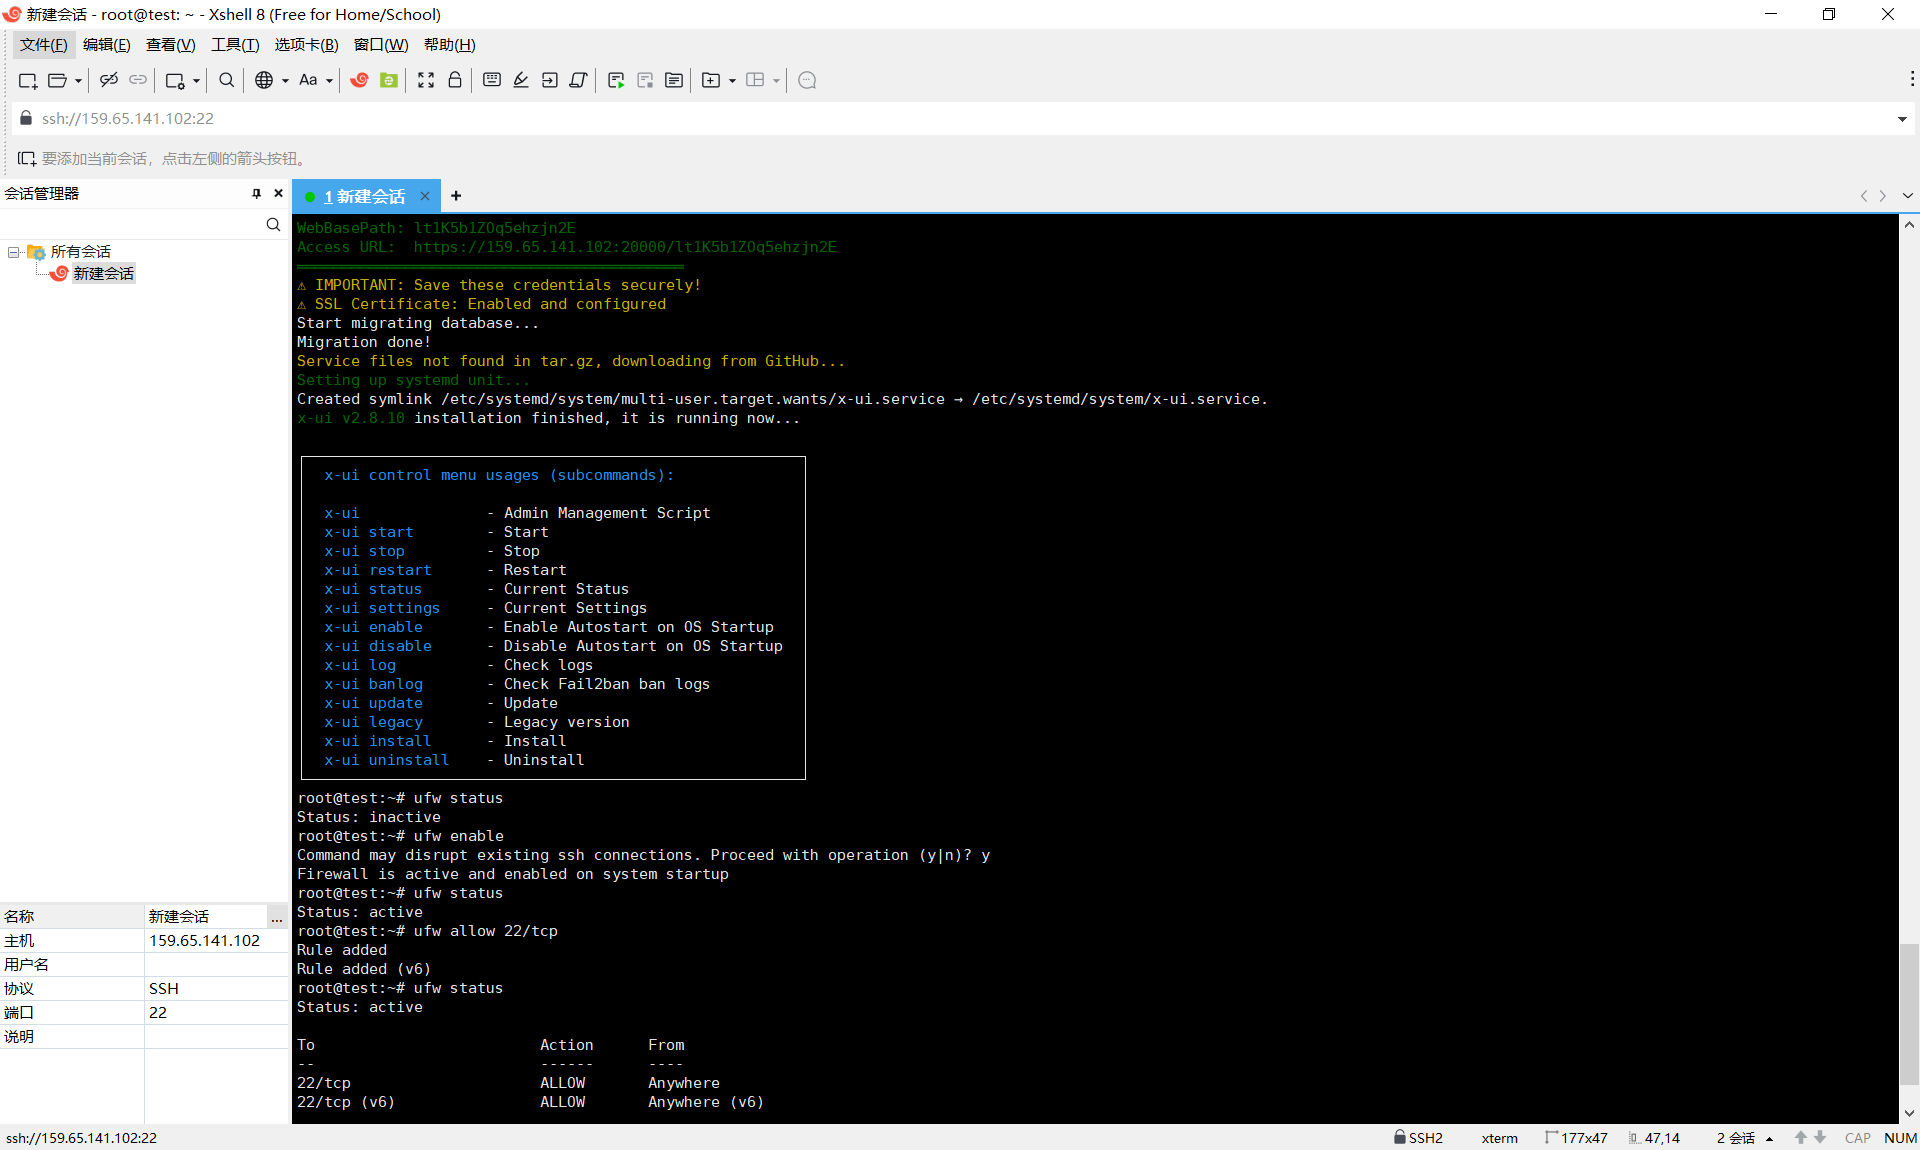Open the font Aa dropdown arrow

(329, 81)
